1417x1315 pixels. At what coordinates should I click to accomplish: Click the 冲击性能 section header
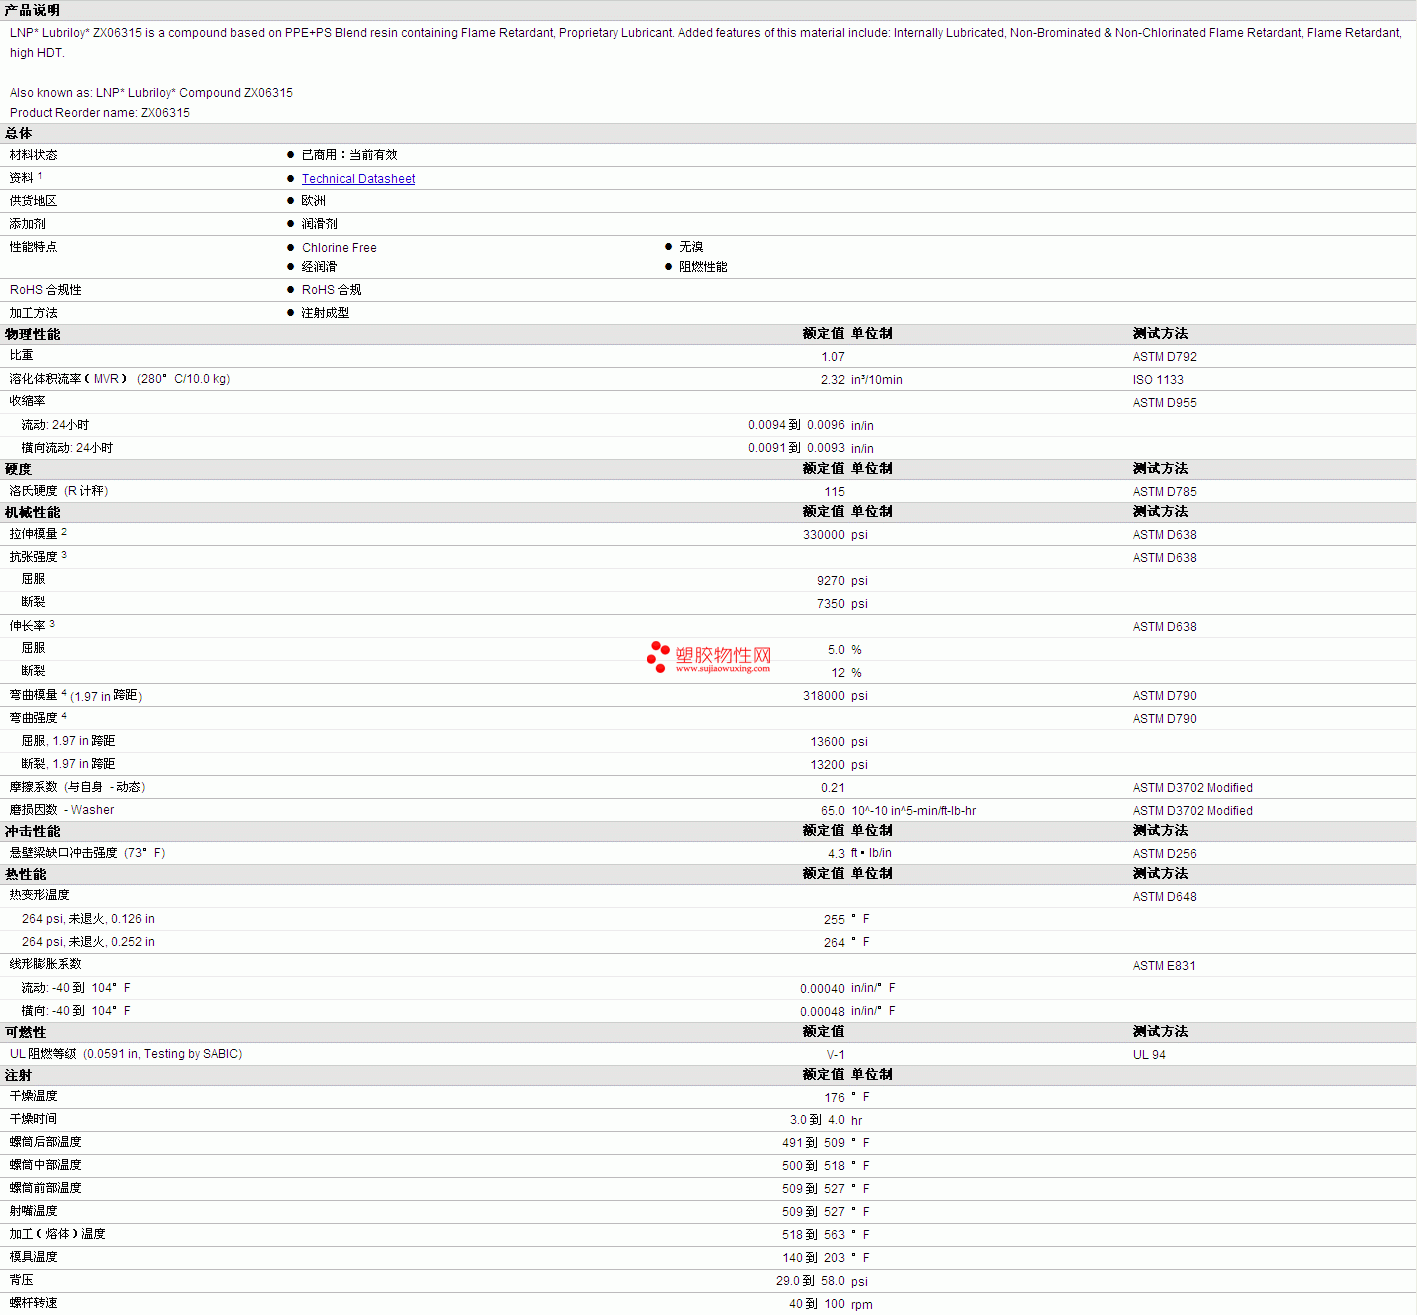click(32, 831)
